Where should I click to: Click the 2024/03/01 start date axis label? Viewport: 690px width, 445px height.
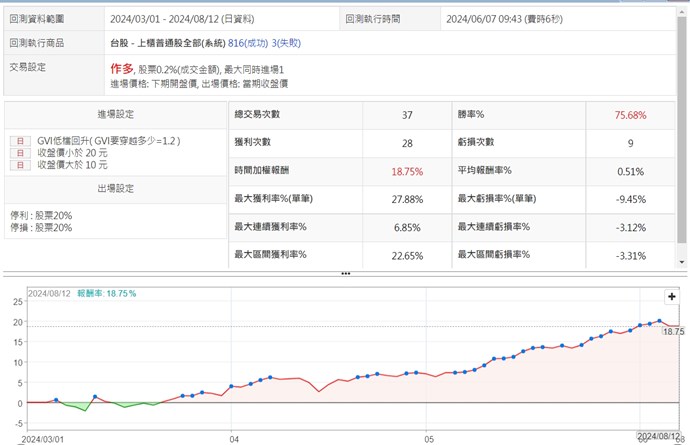42,439
